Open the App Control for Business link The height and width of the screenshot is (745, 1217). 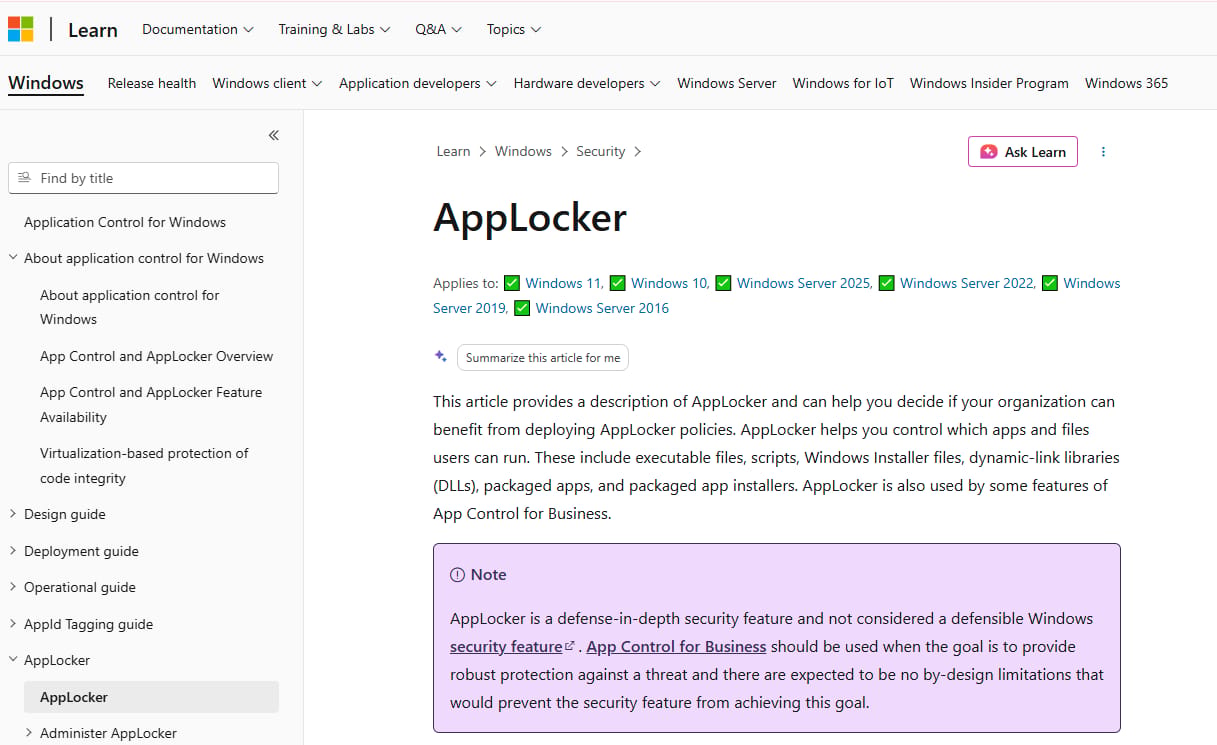(x=677, y=646)
